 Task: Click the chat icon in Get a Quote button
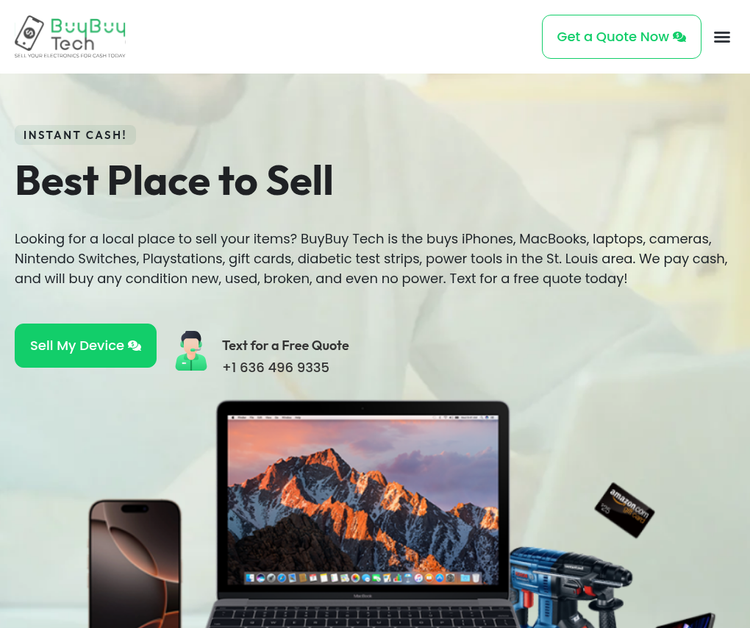click(679, 37)
